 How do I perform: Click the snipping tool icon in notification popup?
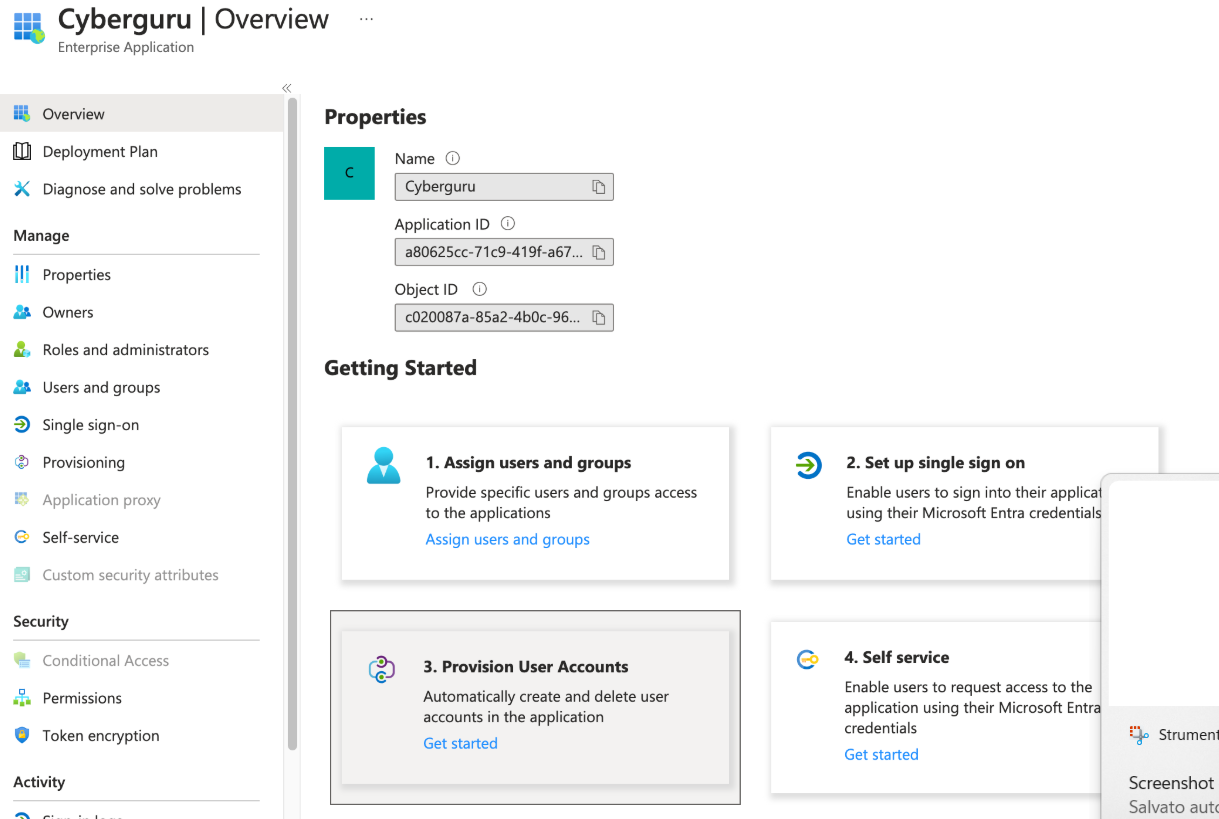coord(1139,735)
